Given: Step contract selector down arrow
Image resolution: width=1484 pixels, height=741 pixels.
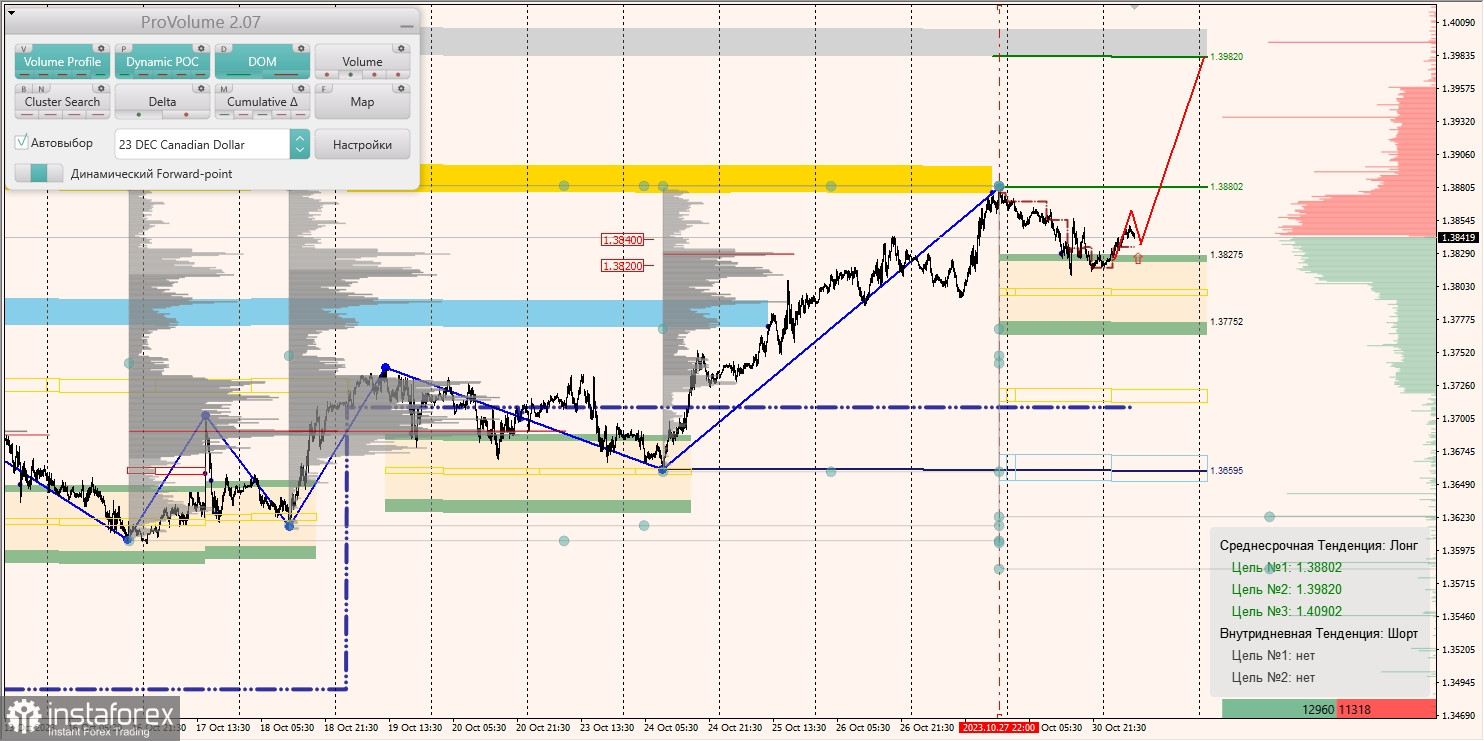Looking at the screenshot, I should [x=299, y=150].
